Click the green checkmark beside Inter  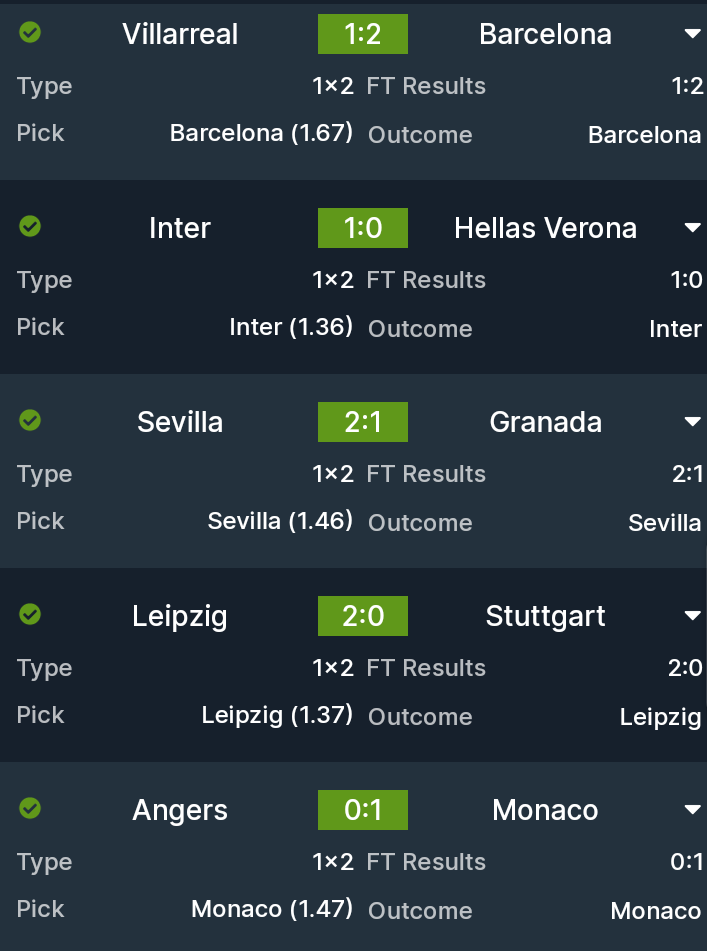click(x=31, y=227)
